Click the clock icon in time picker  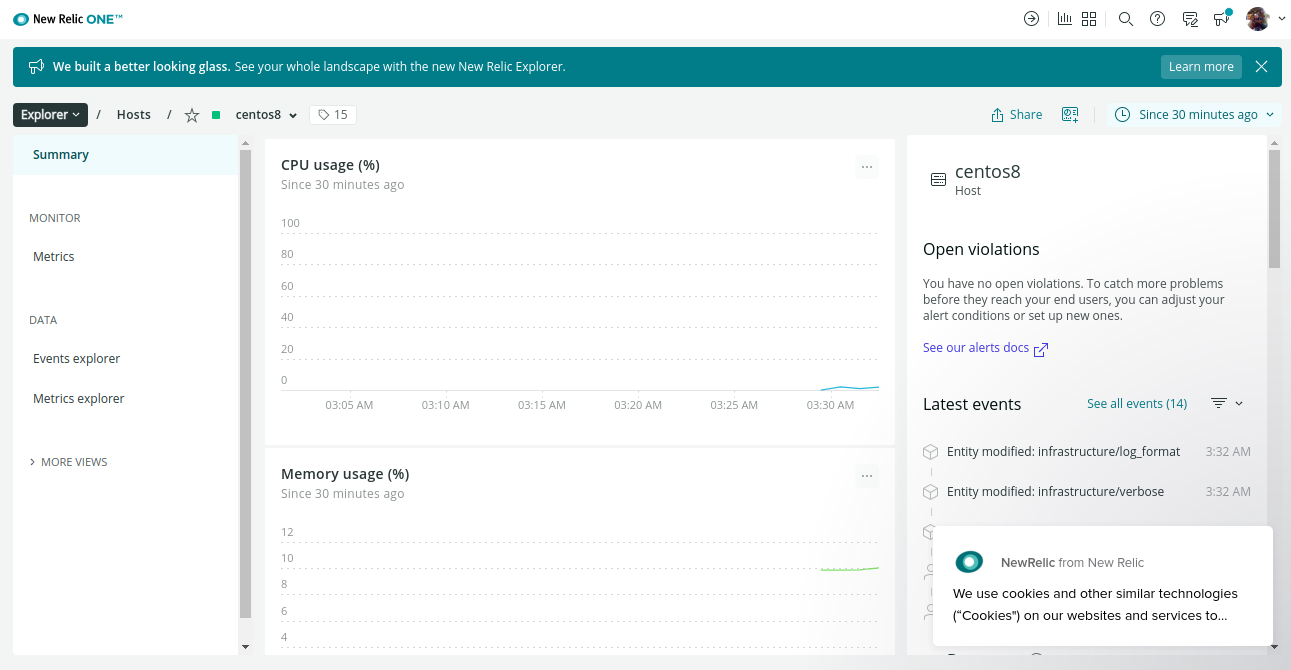pyautogui.click(x=1122, y=115)
